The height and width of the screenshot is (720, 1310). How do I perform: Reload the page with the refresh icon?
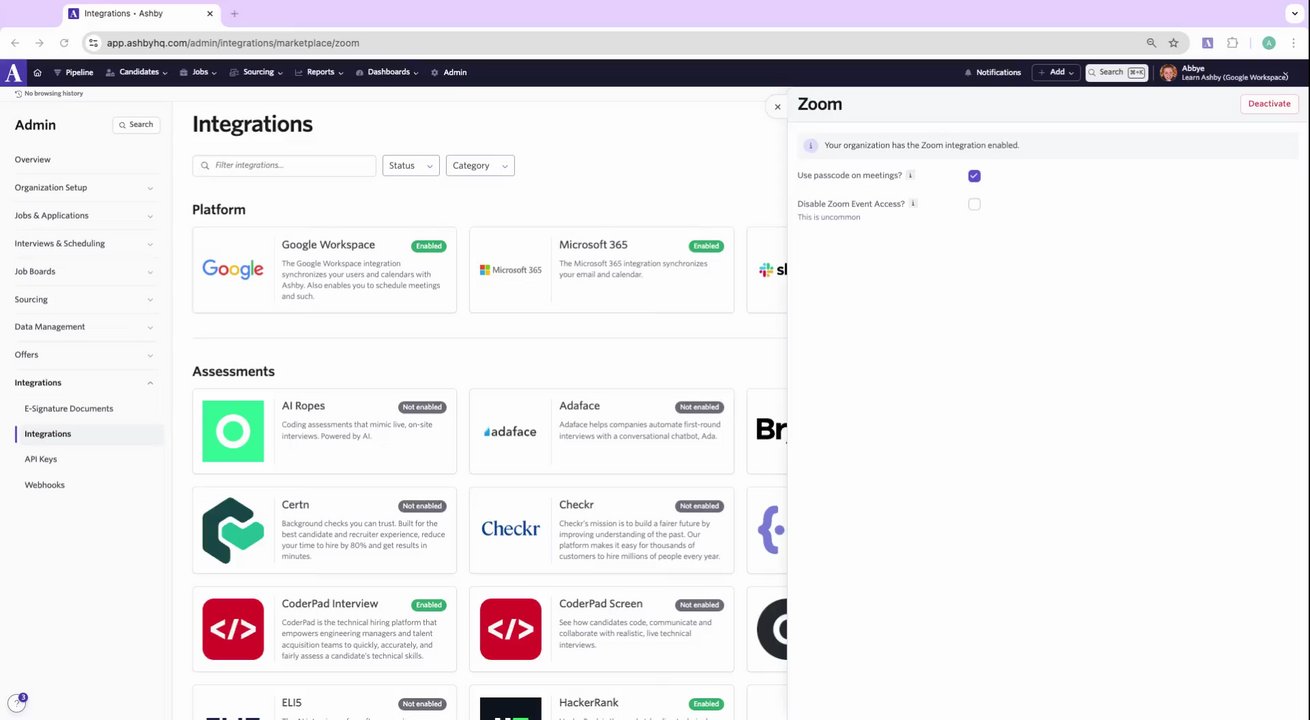64,43
